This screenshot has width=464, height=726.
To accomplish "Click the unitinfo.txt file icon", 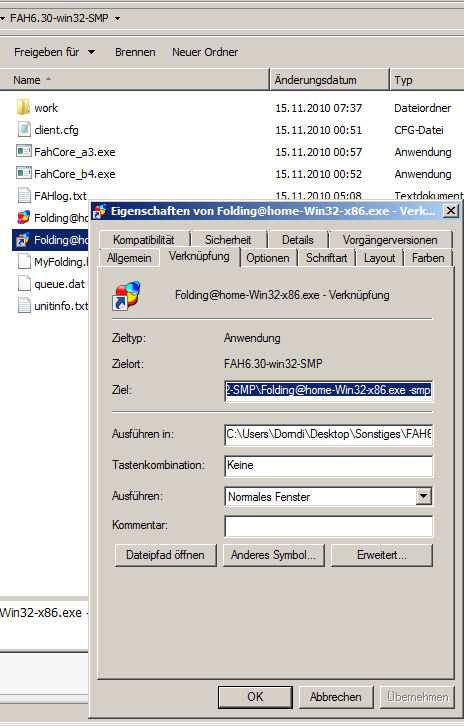I will coord(24,306).
